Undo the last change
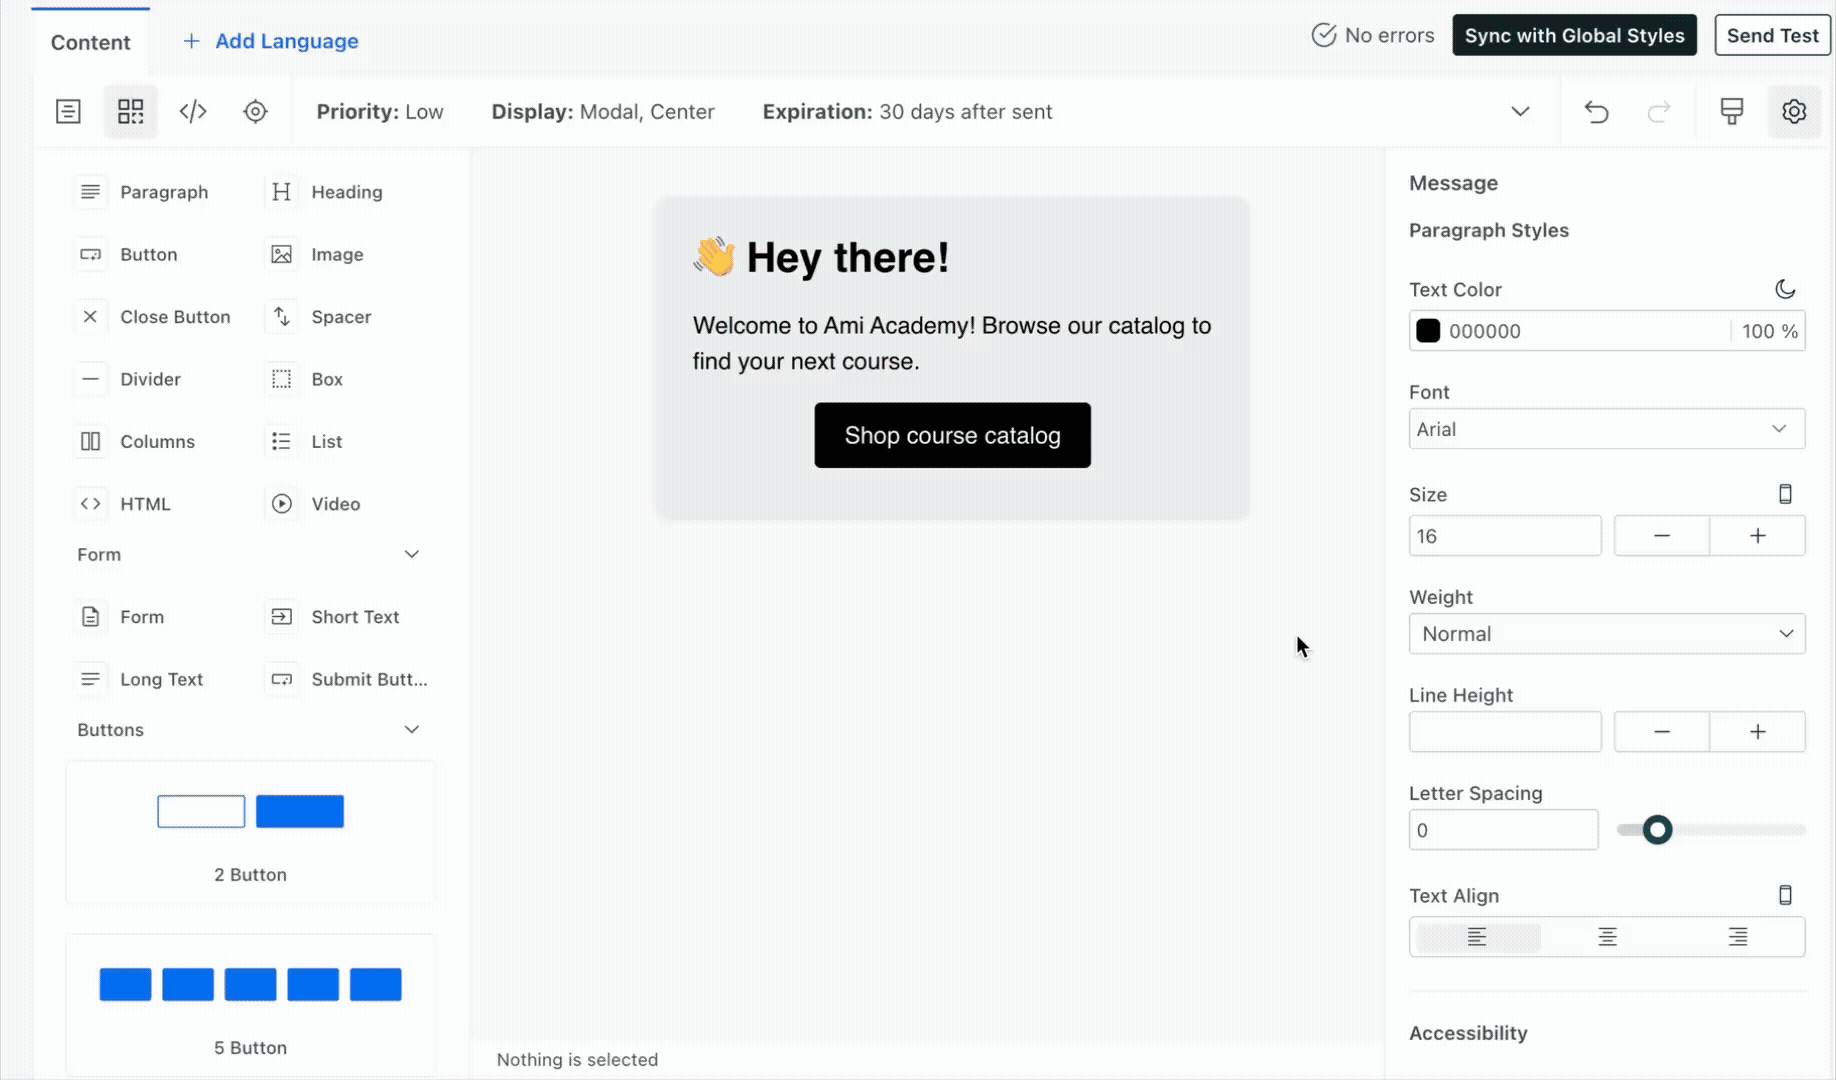Viewport: 1836px width, 1080px height. 1595,112
